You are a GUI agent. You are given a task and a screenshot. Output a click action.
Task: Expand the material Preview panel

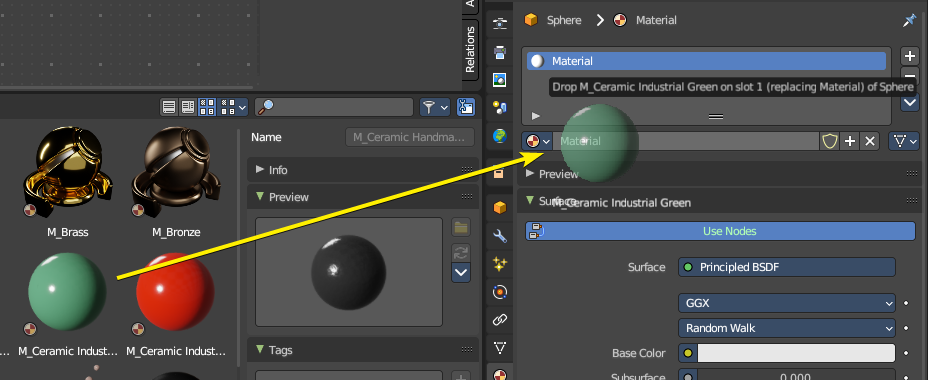(x=529, y=173)
